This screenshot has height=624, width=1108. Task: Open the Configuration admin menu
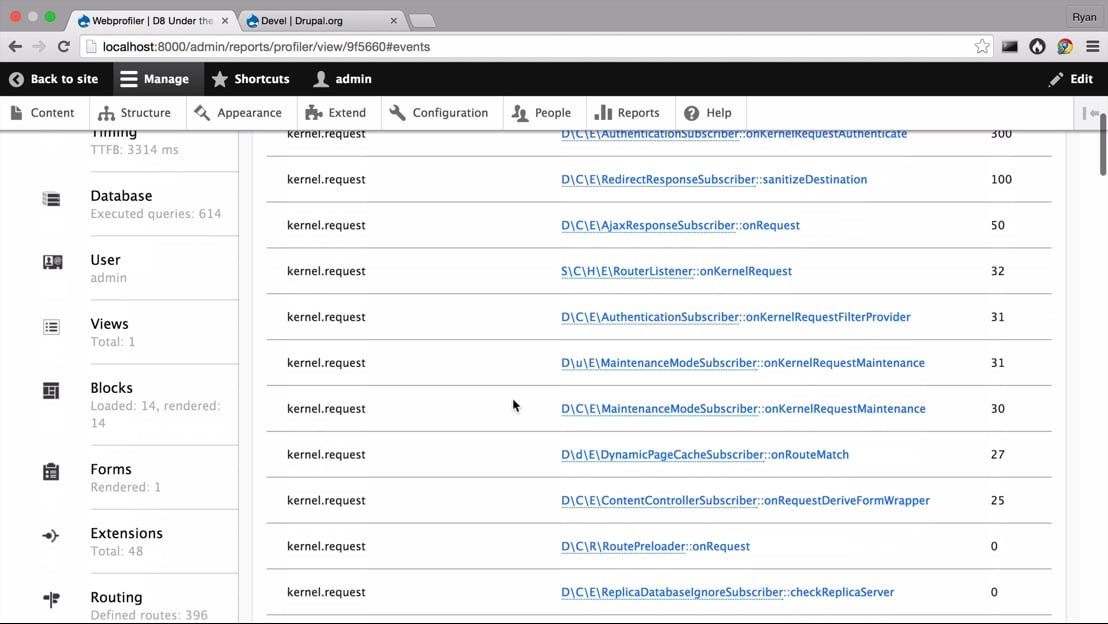pyautogui.click(x=439, y=113)
